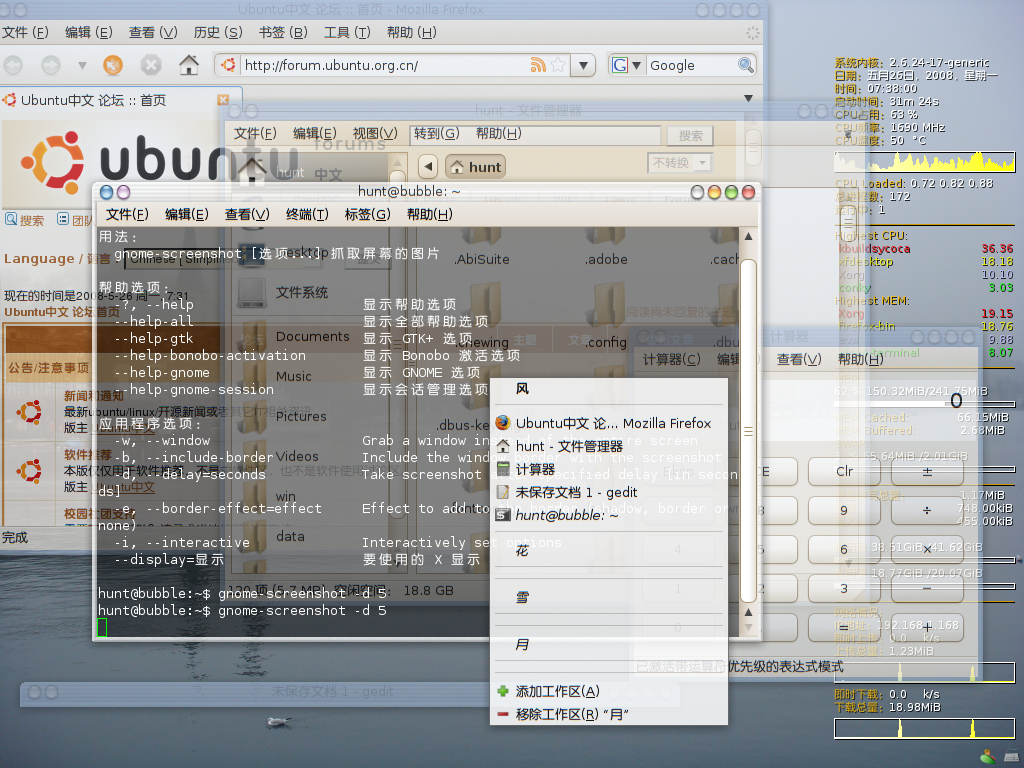
Task: Click Firefox back arrow button
Action: pos(13,65)
